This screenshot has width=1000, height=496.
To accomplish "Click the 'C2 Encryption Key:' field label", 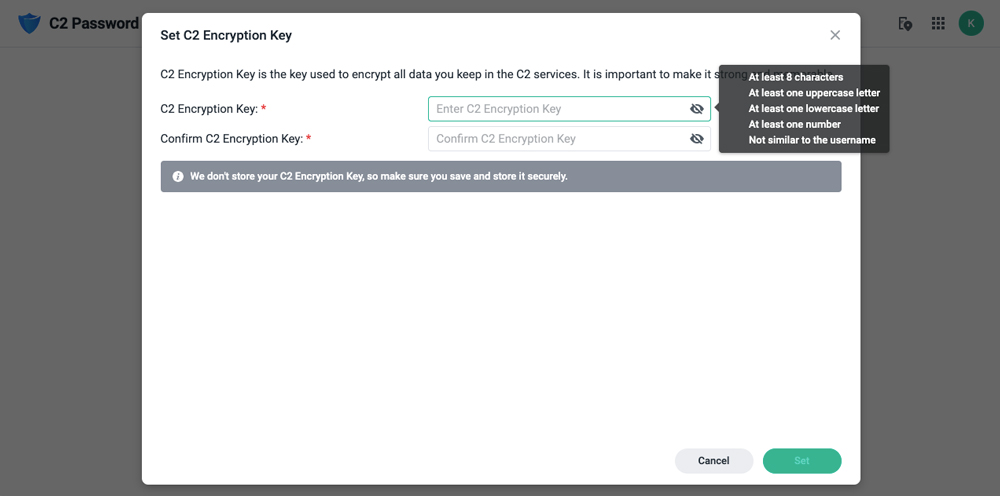I will 213,109.
